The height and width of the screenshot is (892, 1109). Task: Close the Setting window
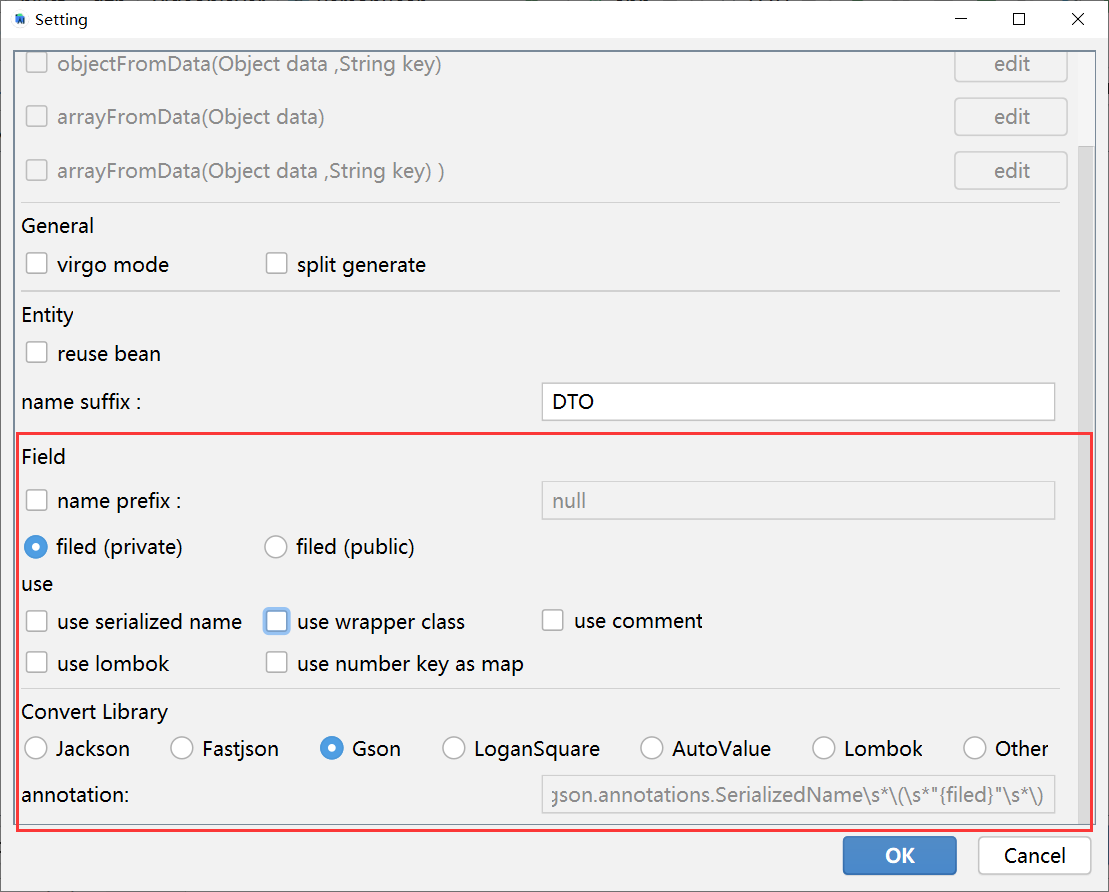pos(1078,19)
